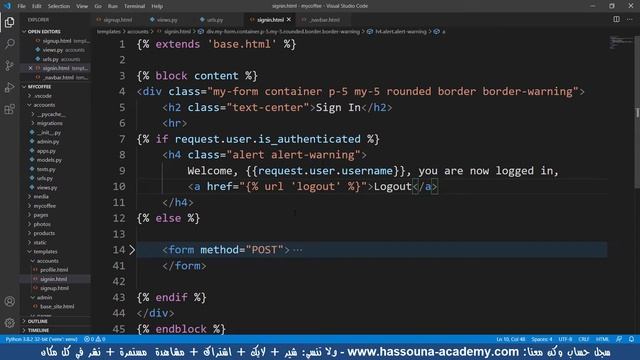
Task: Open the Edit menu
Action: click(37, 6)
